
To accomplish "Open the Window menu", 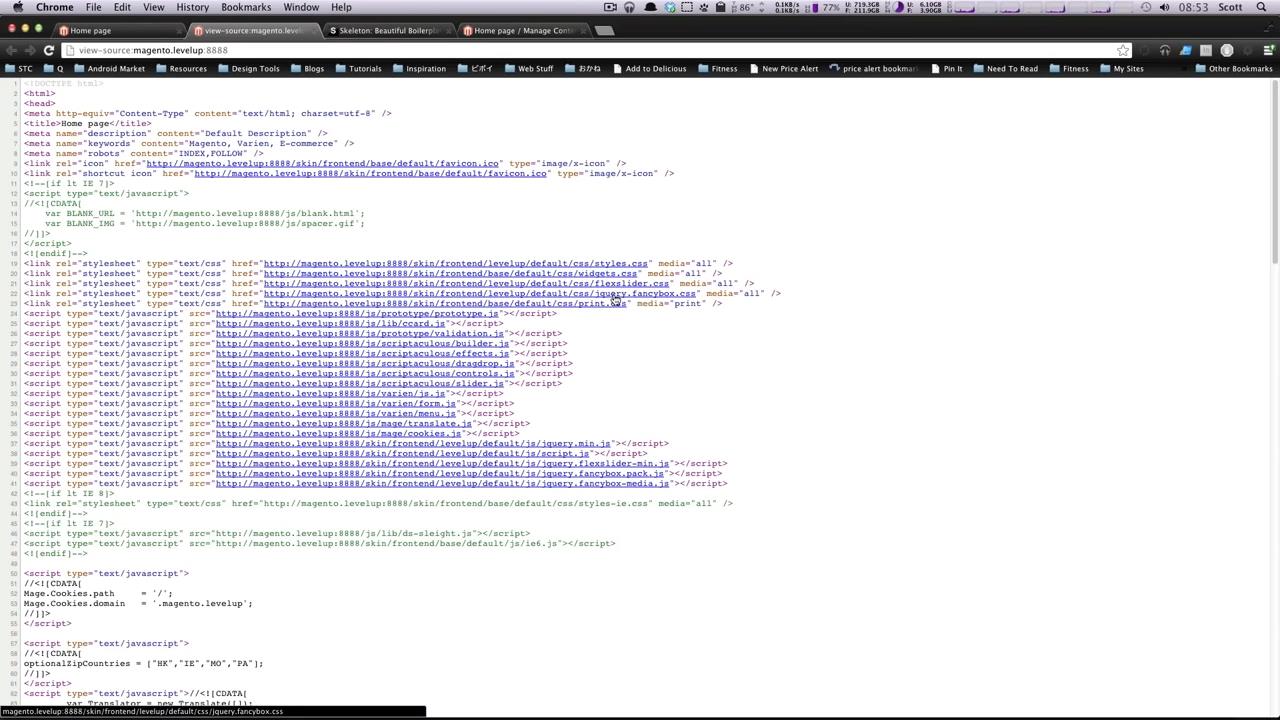I will click(301, 7).
